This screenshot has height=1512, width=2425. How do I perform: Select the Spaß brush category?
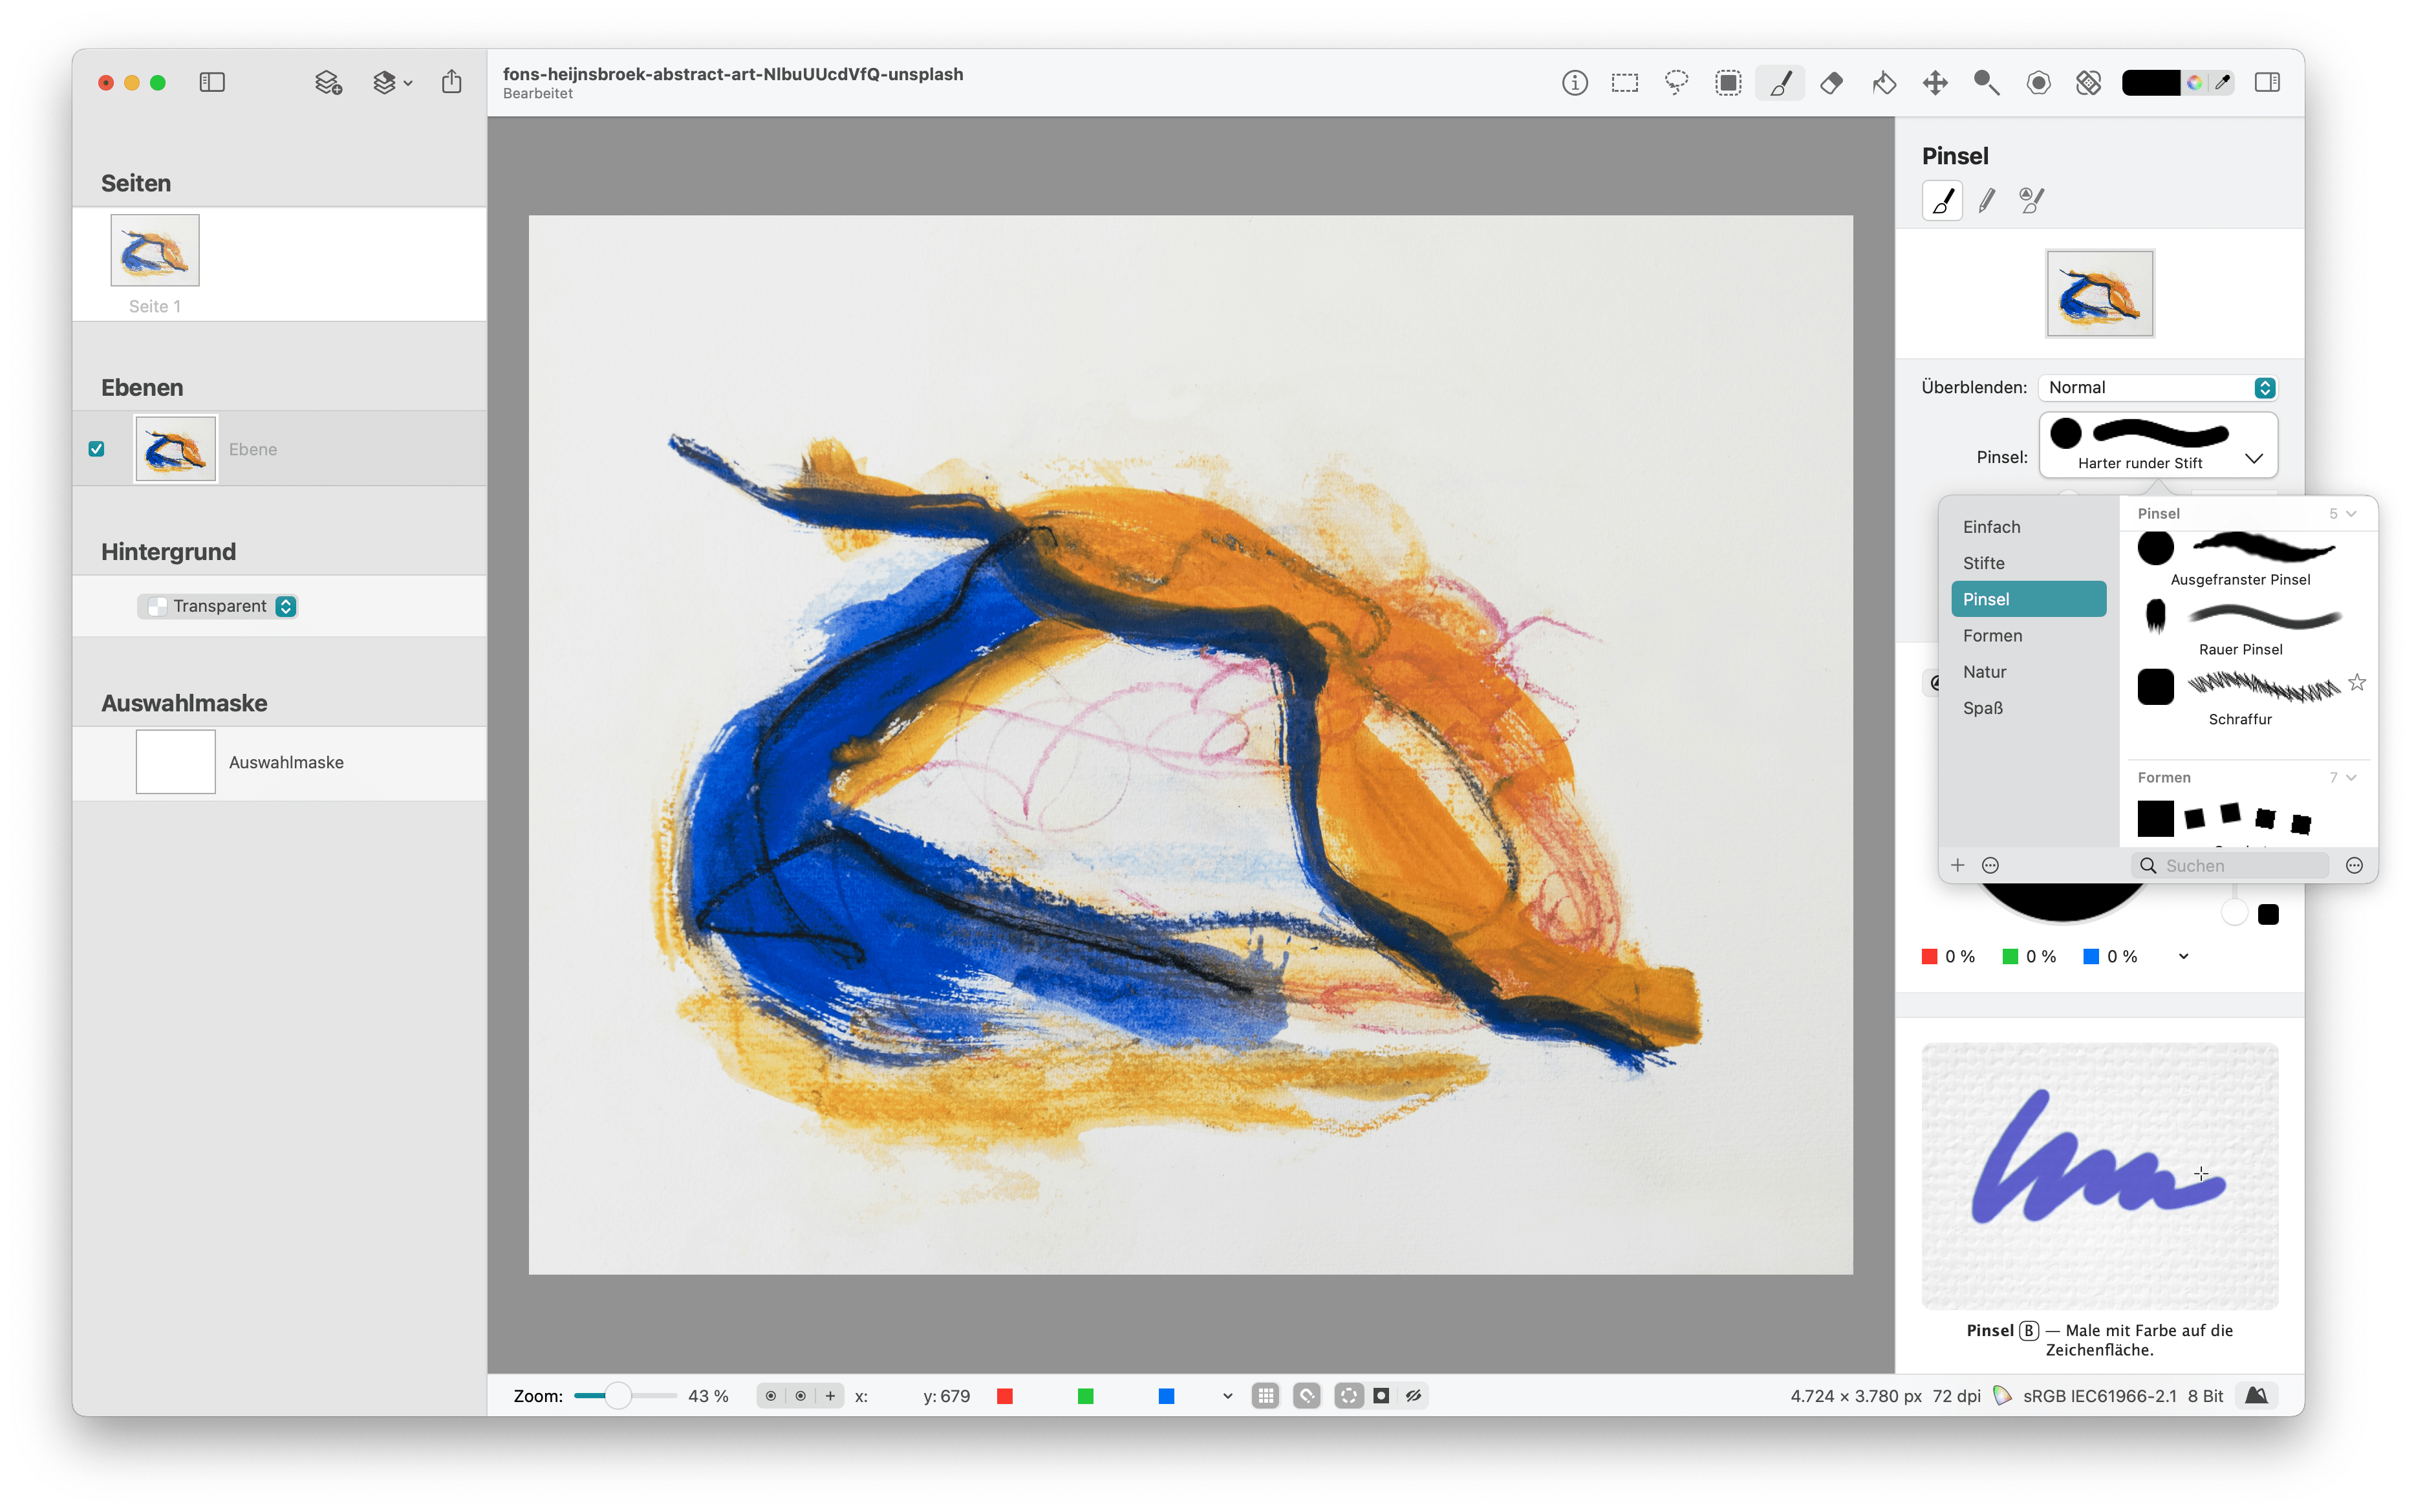2028,708
